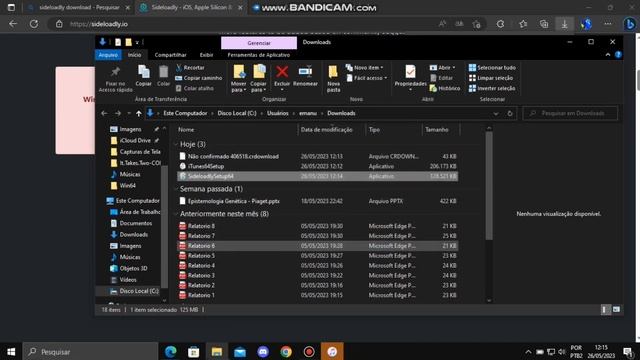Switch to Início ribbon tab

134,55
